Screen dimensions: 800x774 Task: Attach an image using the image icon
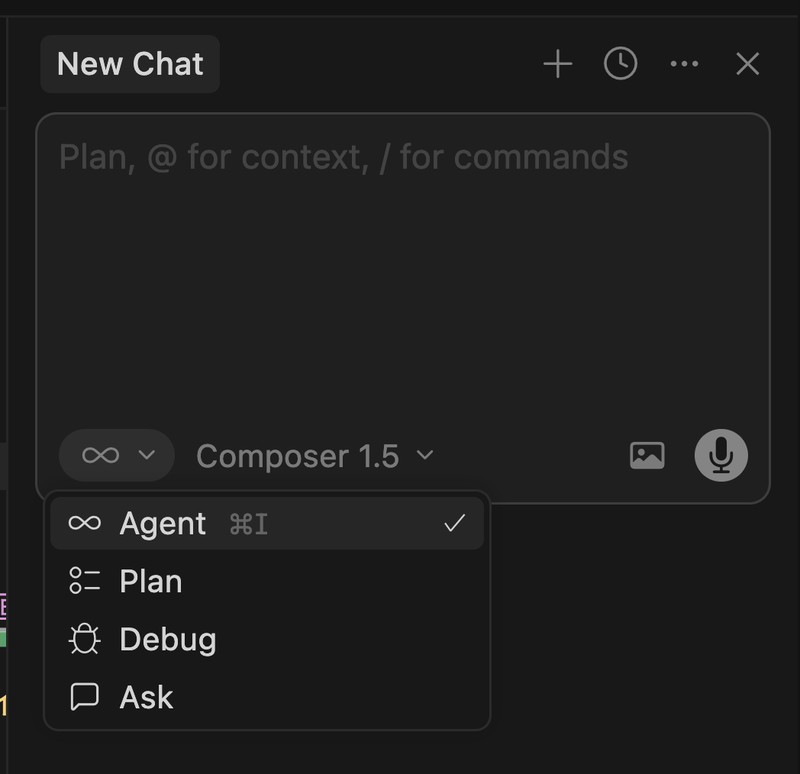648,455
